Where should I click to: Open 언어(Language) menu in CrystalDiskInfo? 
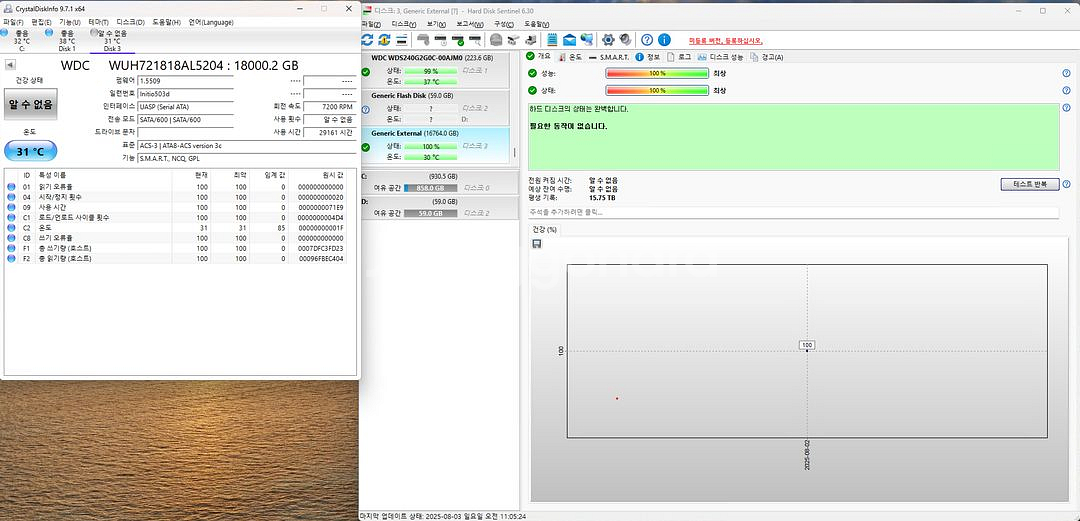pyautogui.click(x=211, y=22)
